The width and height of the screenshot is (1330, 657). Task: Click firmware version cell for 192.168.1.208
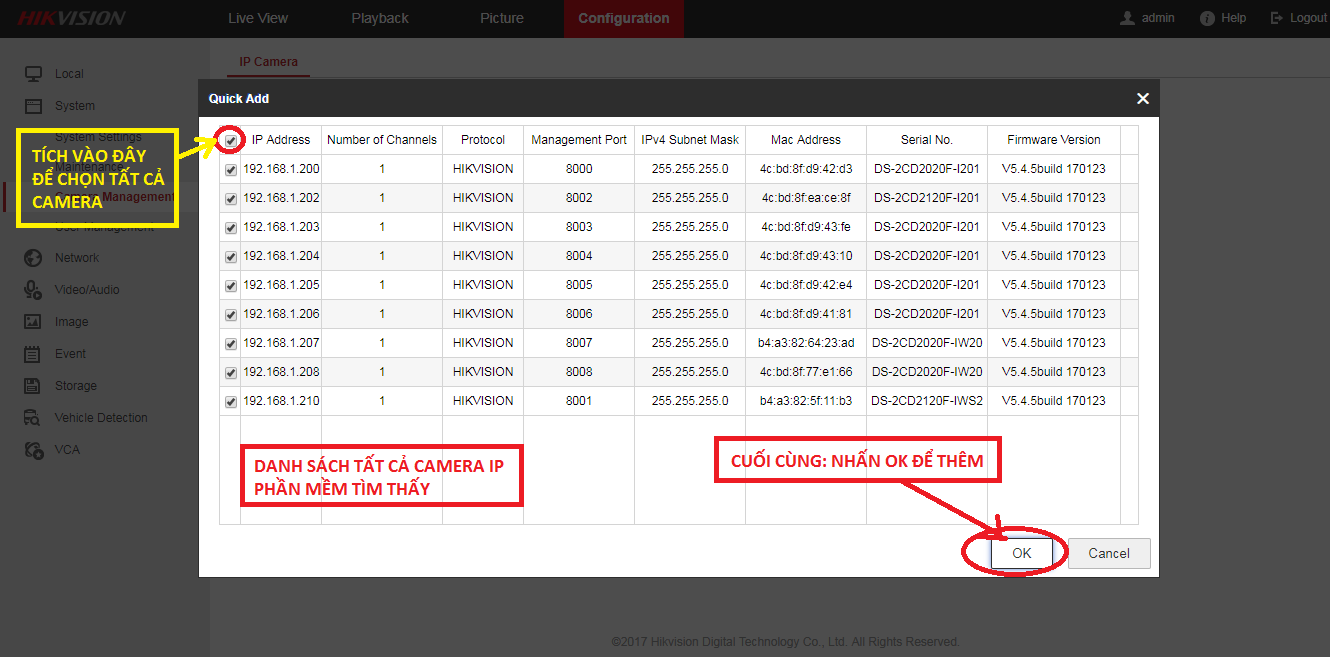coord(1054,372)
